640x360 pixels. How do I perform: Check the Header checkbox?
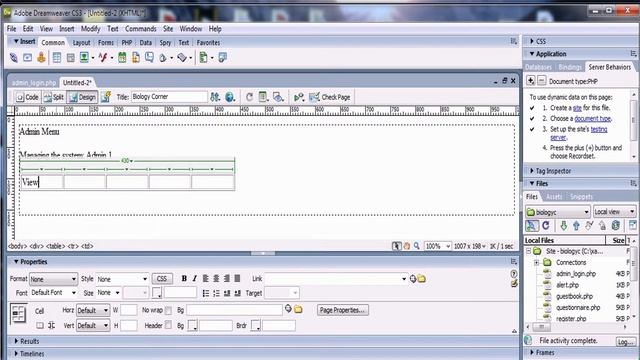click(x=168, y=325)
